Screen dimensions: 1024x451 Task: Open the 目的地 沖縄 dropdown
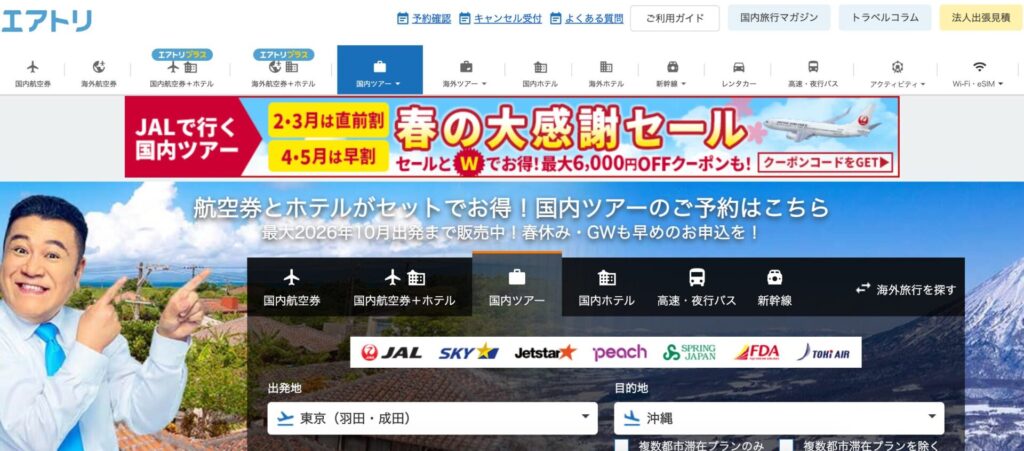pos(779,418)
